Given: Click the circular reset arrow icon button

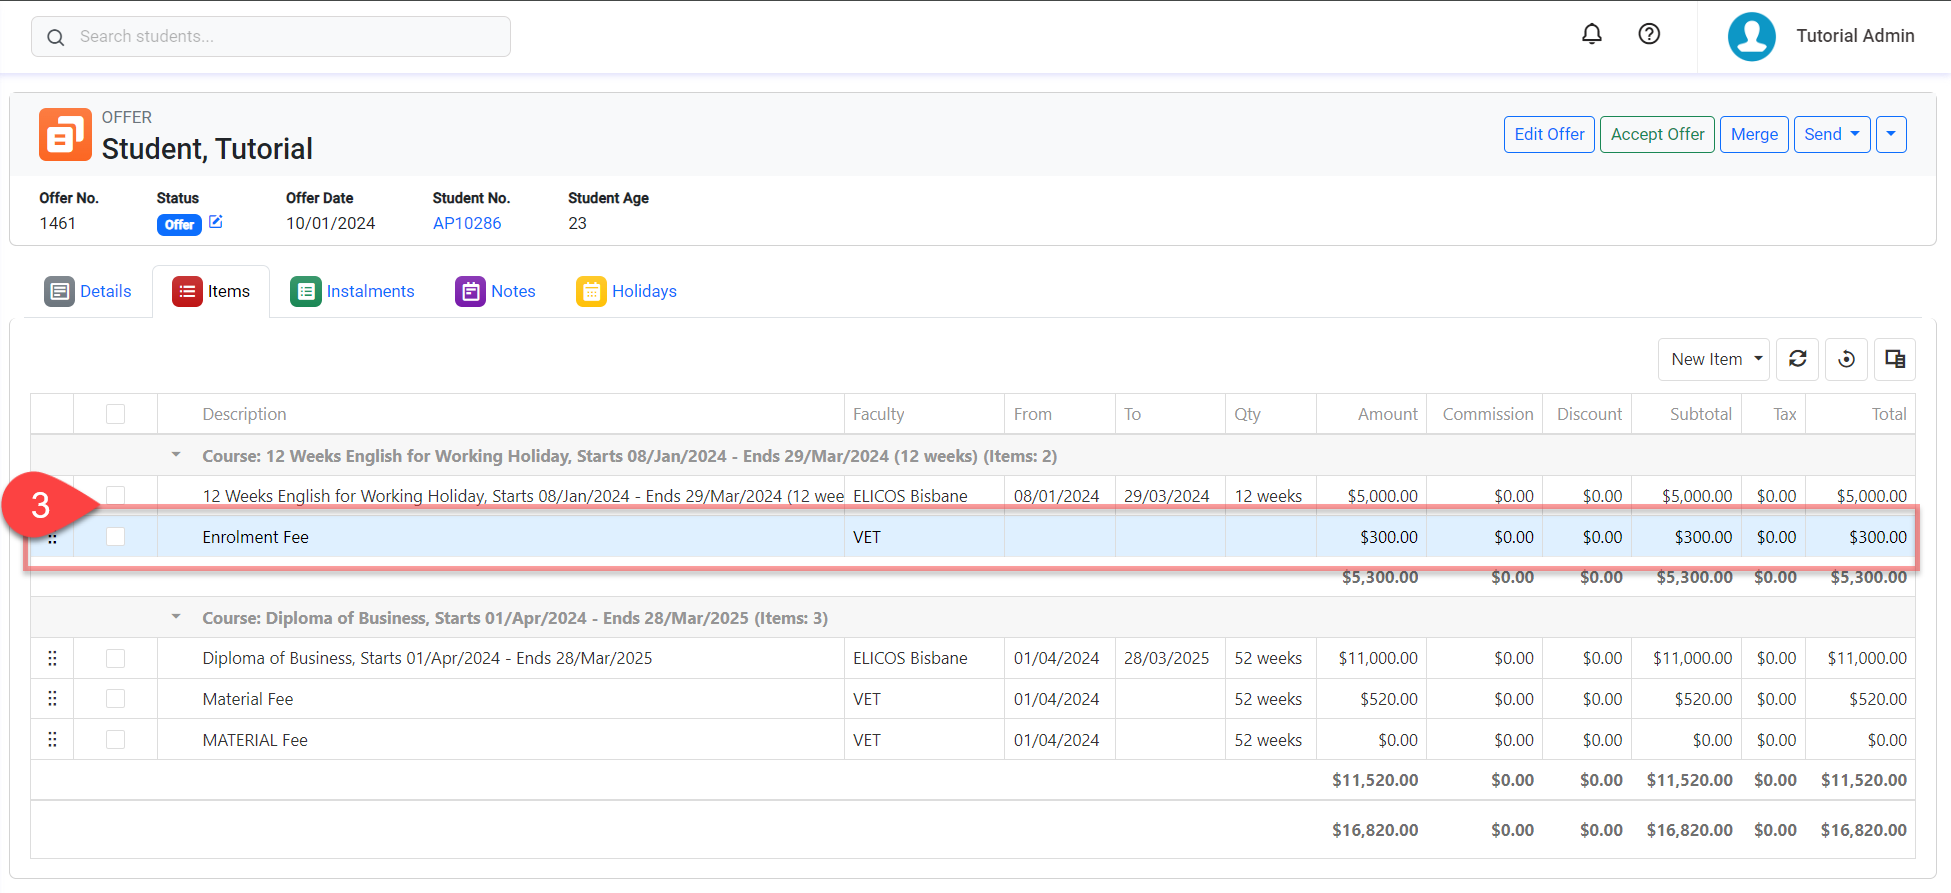Looking at the screenshot, I should coord(1846,359).
